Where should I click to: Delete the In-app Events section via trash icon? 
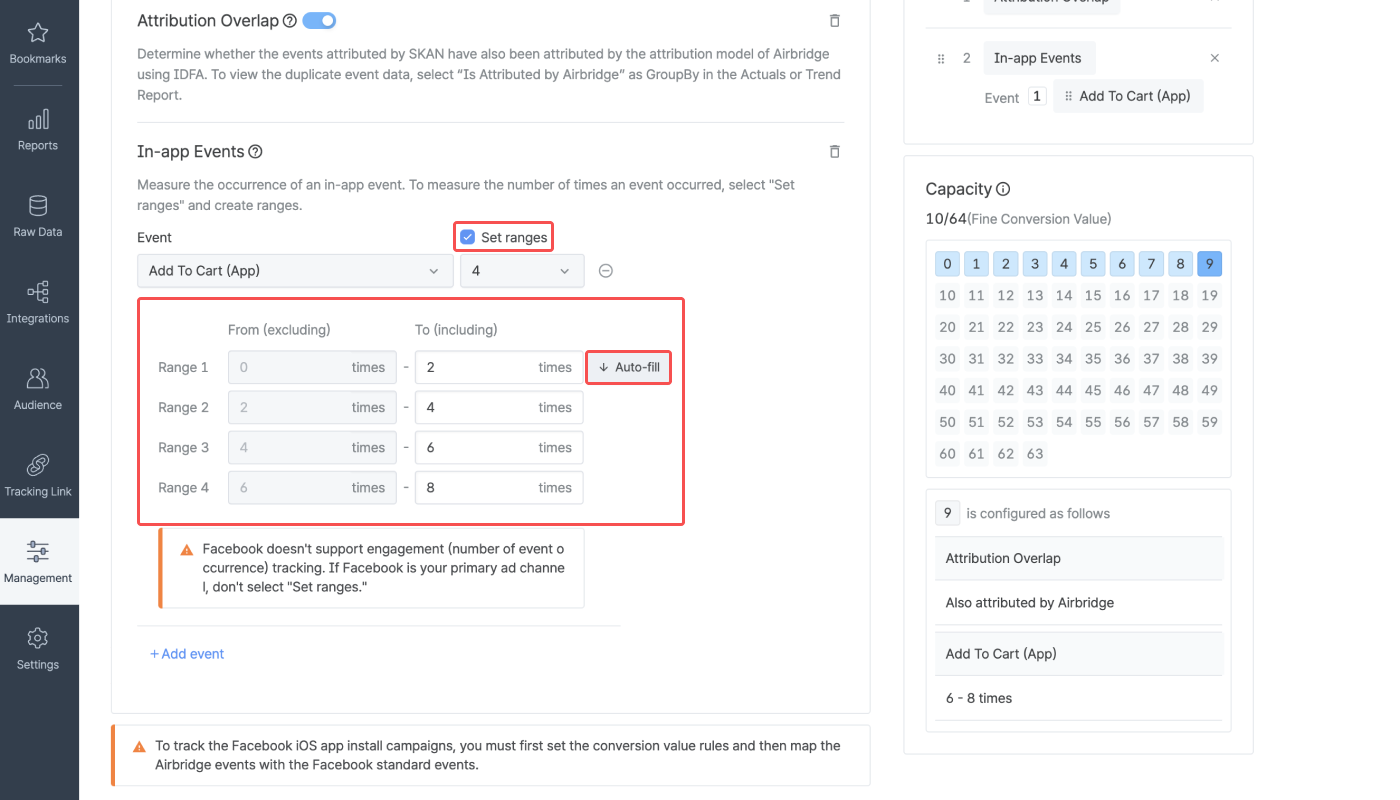pos(835,151)
